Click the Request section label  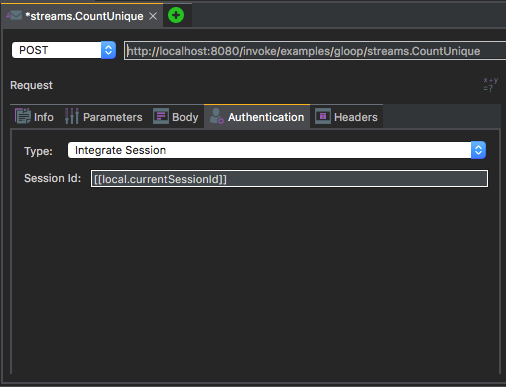(31, 85)
